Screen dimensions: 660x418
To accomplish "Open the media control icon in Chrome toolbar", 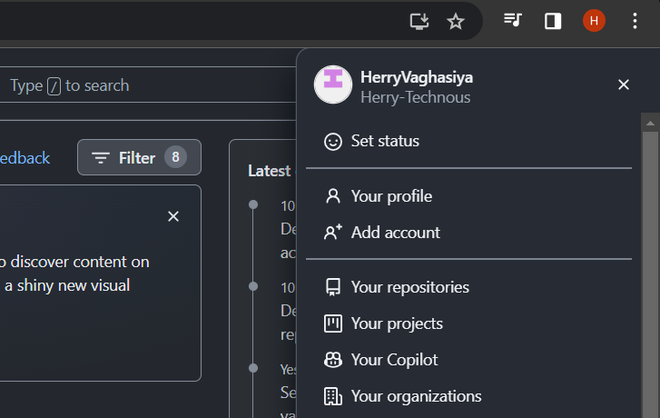I will 513,21.
